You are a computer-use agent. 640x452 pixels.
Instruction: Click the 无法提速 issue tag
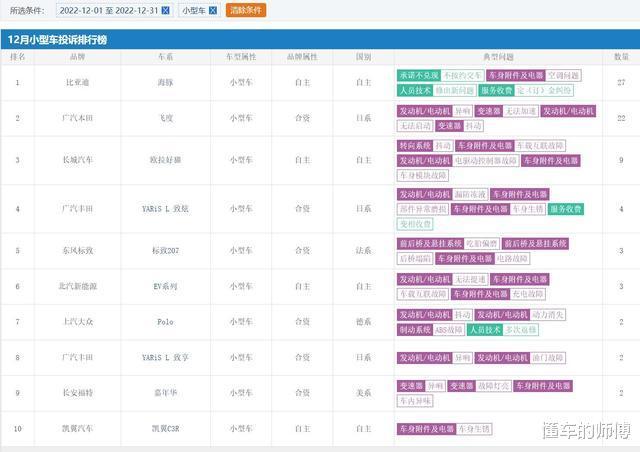click(x=470, y=279)
